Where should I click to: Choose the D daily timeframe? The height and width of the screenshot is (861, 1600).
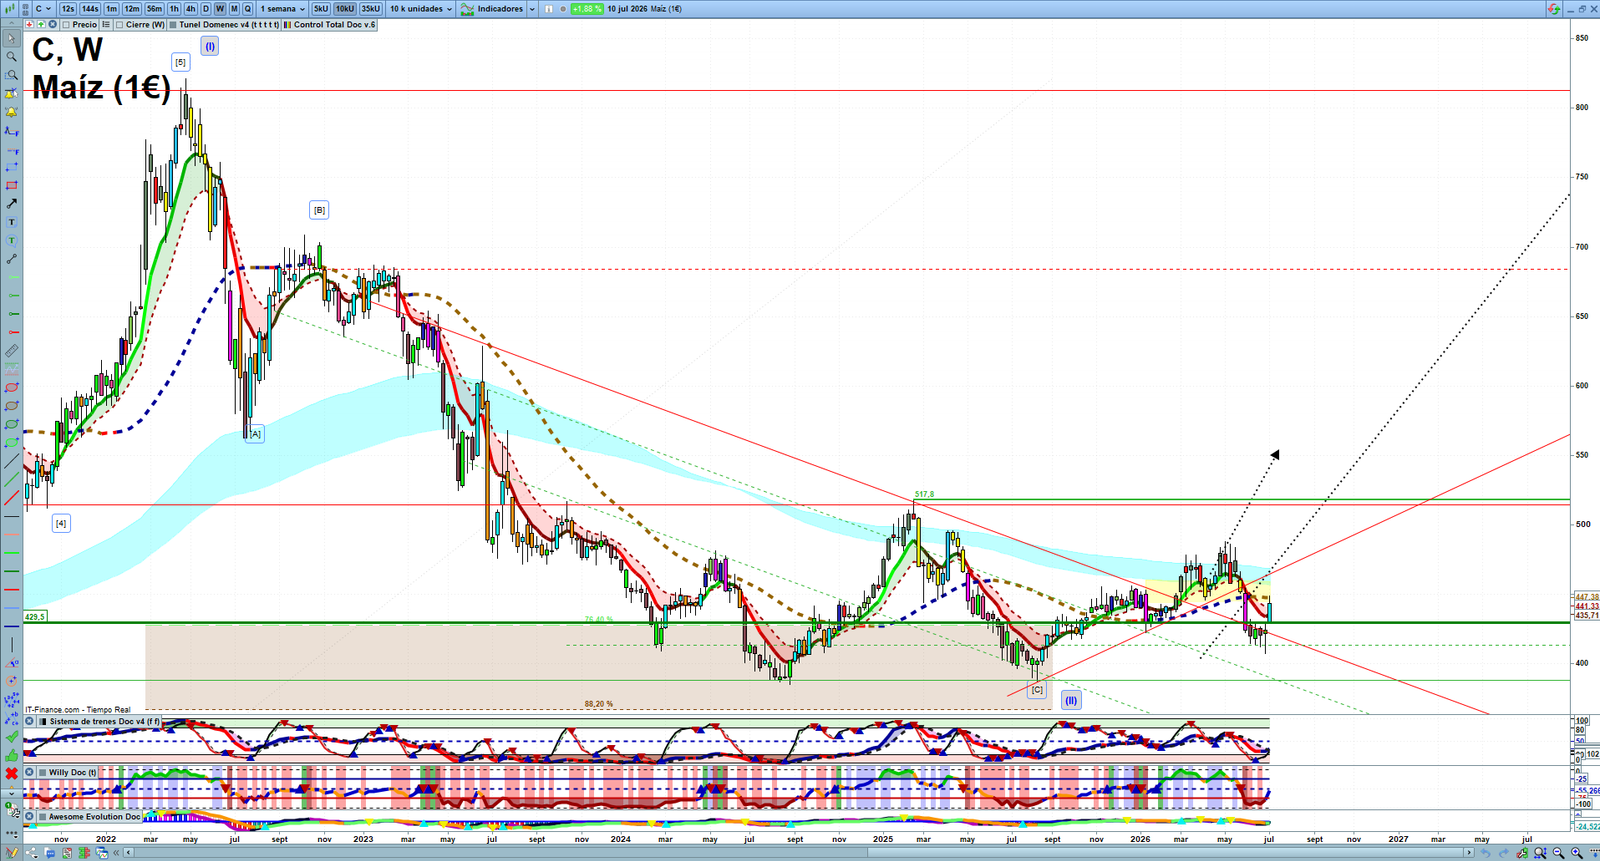pos(206,9)
